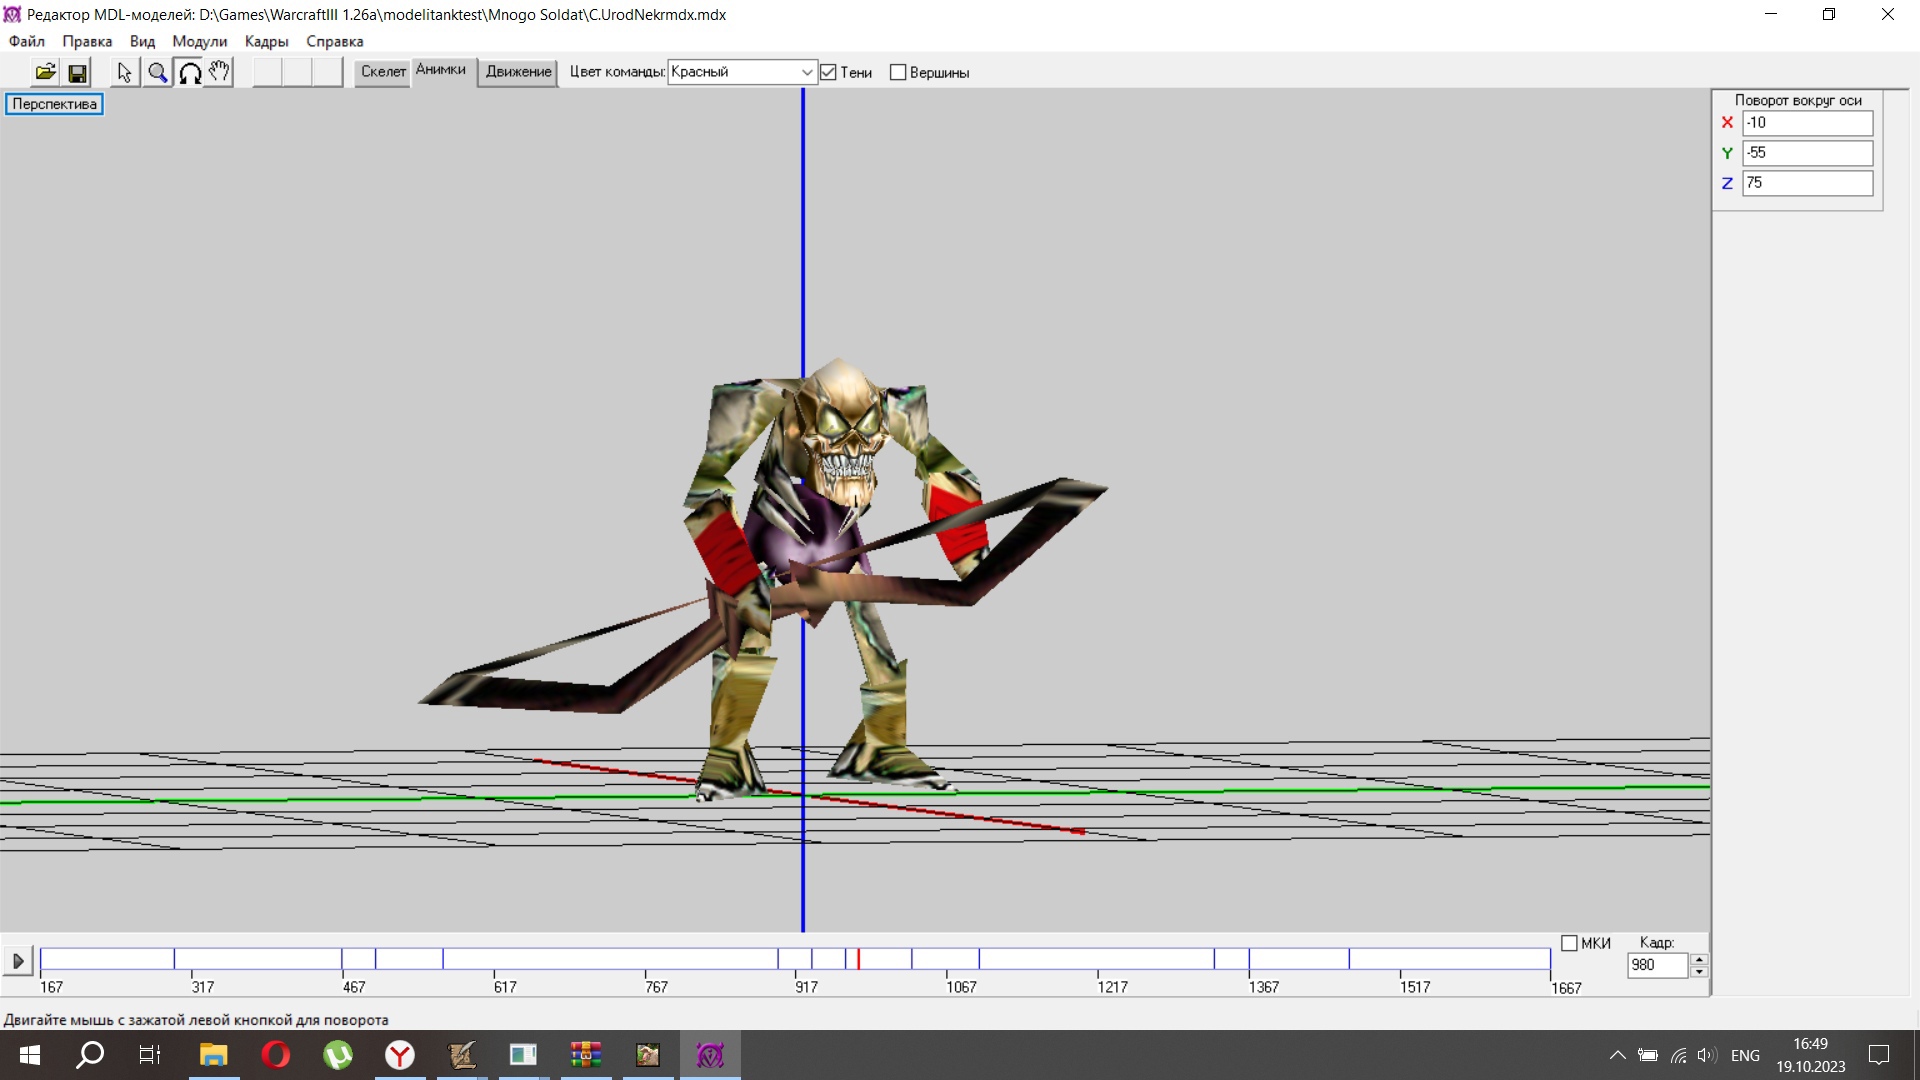Click the open file folder icon
The width and height of the screenshot is (1920, 1080).
coord(46,72)
